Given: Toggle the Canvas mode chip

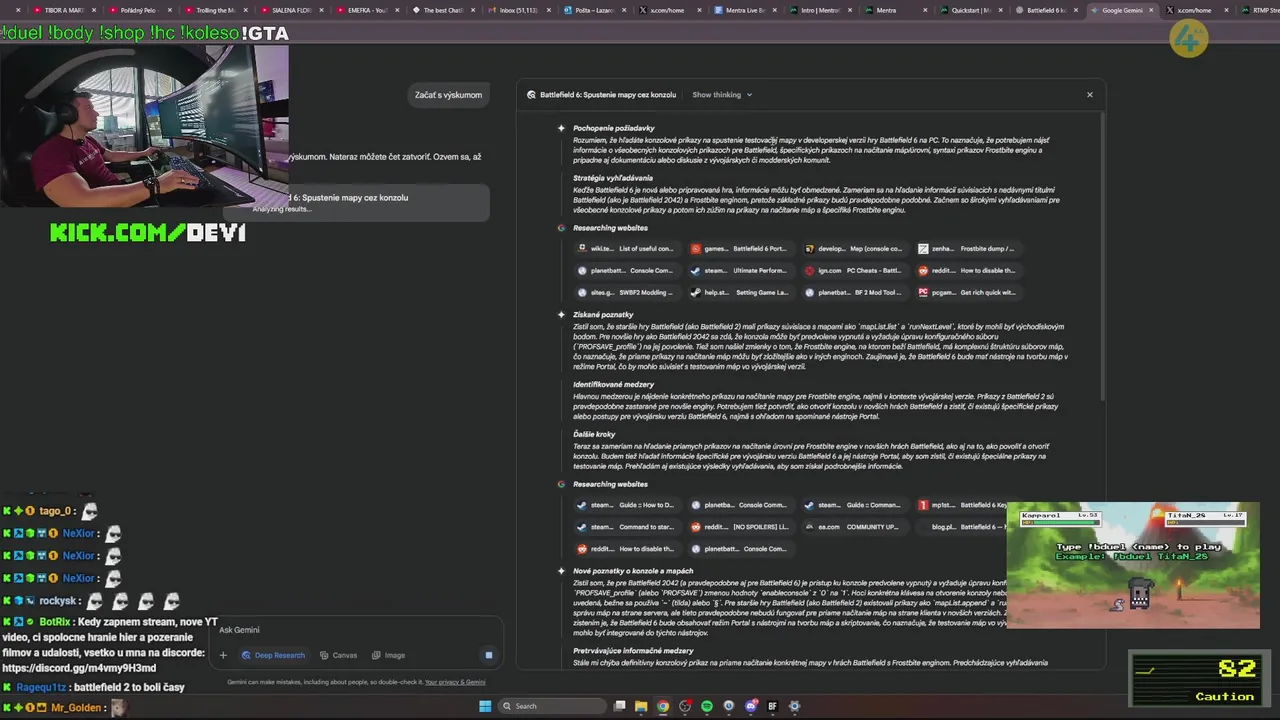Looking at the screenshot, I should 338,655.
